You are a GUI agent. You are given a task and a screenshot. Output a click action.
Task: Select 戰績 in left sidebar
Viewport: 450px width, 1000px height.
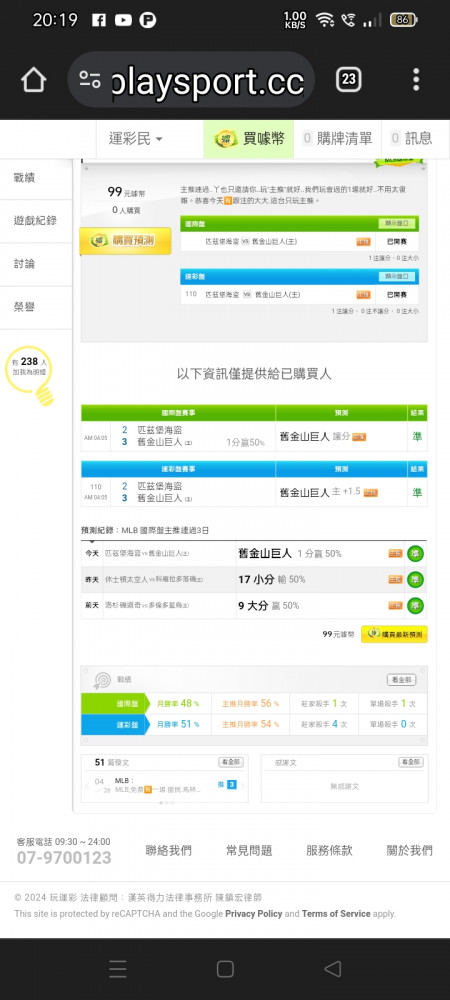click(35, 178)
